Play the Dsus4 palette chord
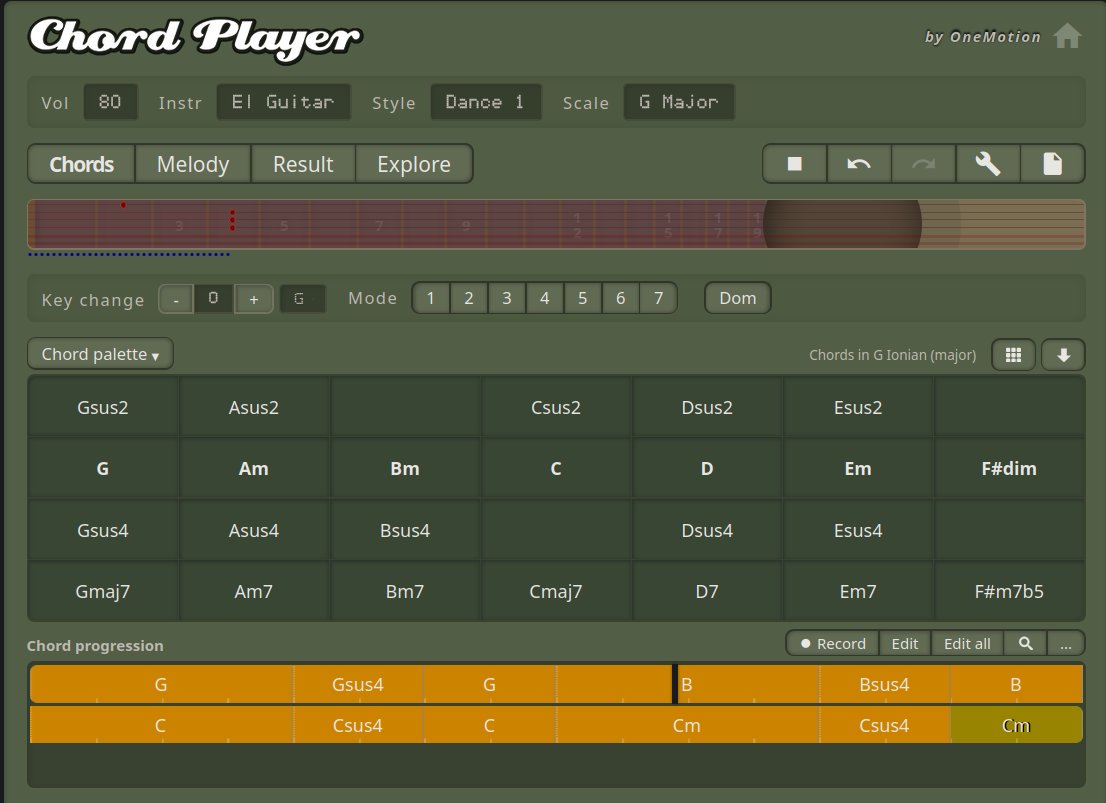This screenshot has width=1106, height=803. pyautogui.click(x=707, y=530)
